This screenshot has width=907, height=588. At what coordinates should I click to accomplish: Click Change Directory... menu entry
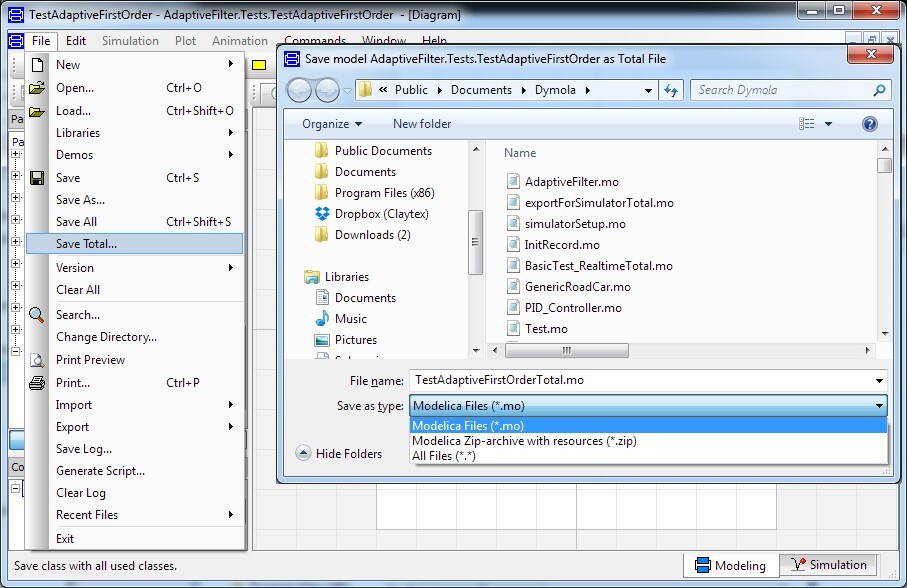click(134, 336)
